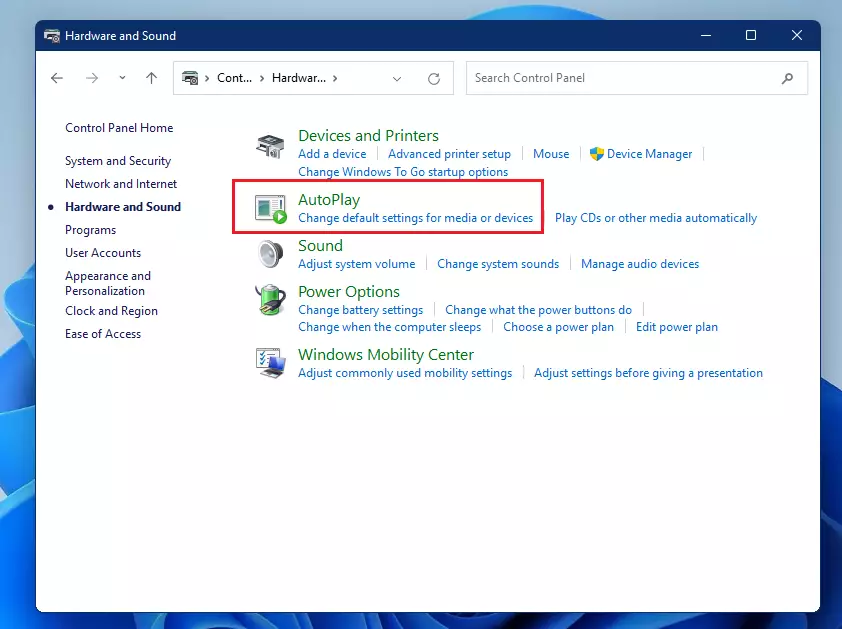Open Clock and Region
Screen dimensions: 842x629
(x=112, y=311)
